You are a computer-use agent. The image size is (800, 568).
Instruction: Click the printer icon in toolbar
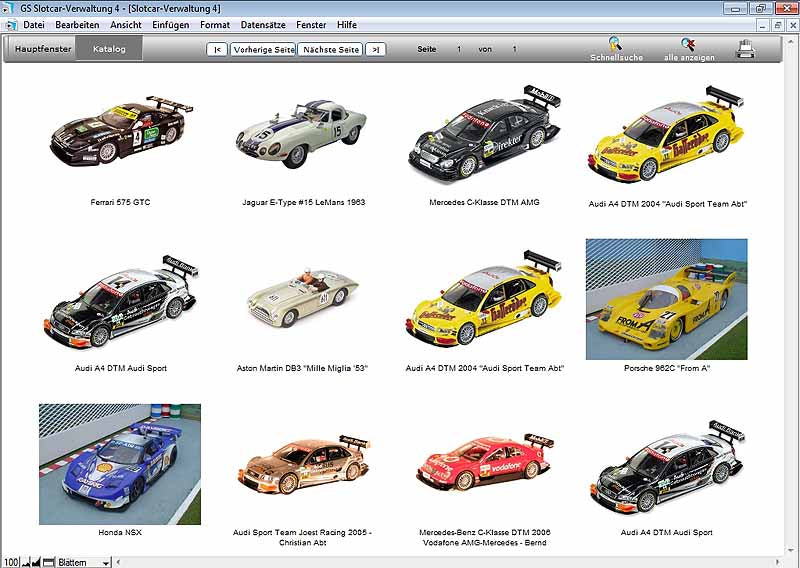point(746,48)
